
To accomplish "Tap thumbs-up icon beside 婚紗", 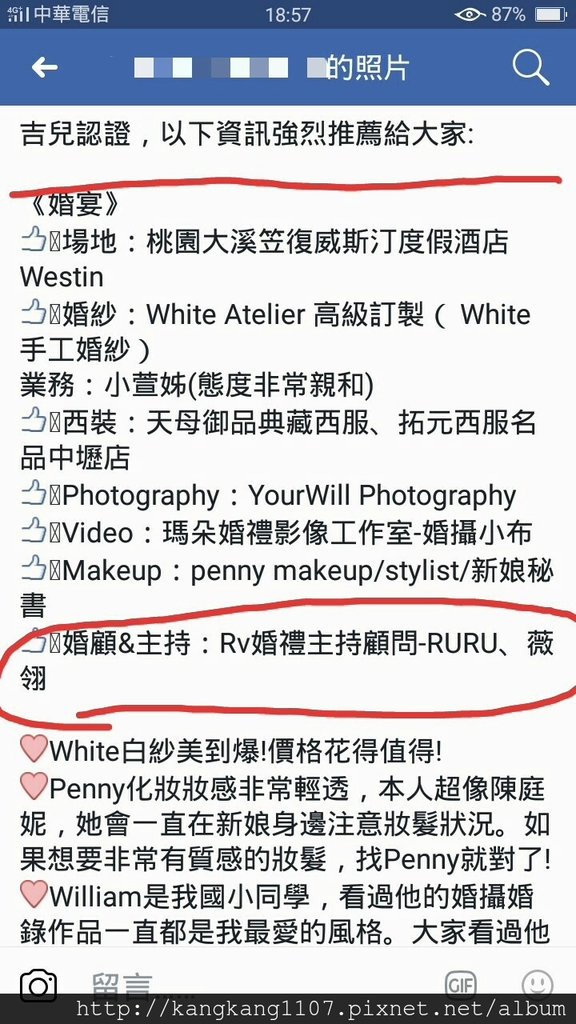I will tap(33, 314).
